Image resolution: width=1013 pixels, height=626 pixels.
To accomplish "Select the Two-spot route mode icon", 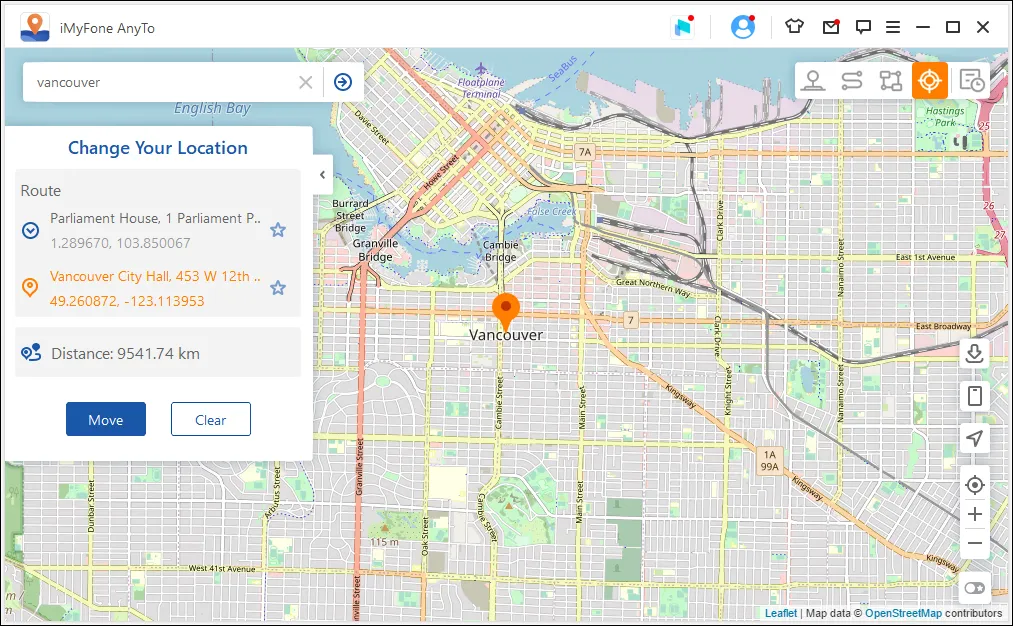I will (x=852, y=81).
